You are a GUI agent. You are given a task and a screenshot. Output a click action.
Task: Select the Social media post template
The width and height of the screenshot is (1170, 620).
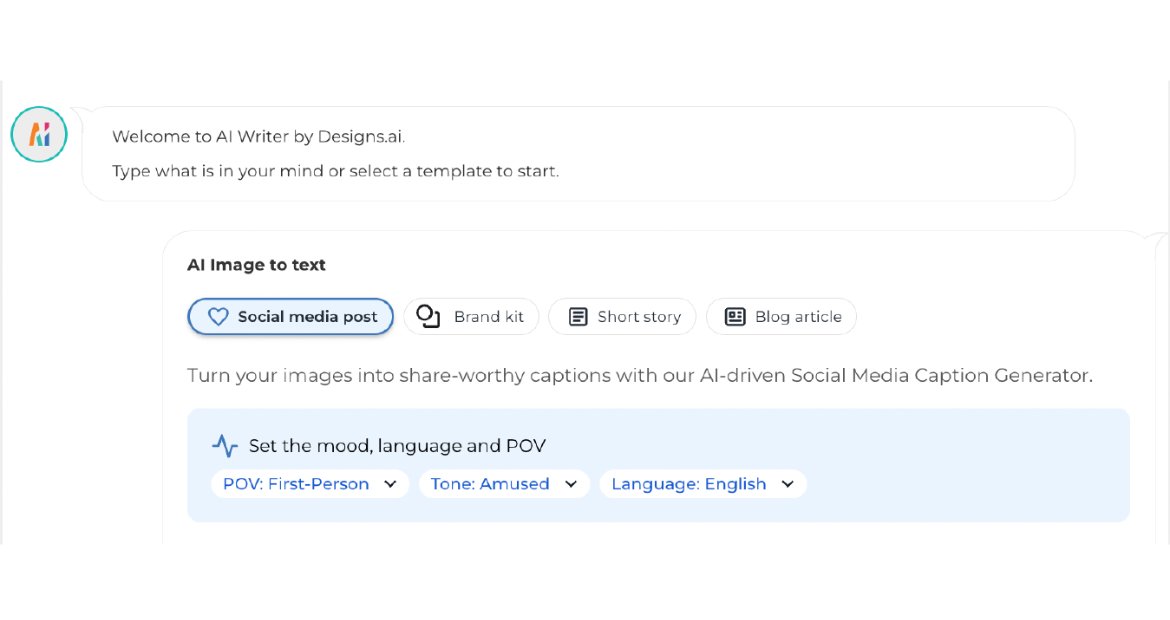290,316
